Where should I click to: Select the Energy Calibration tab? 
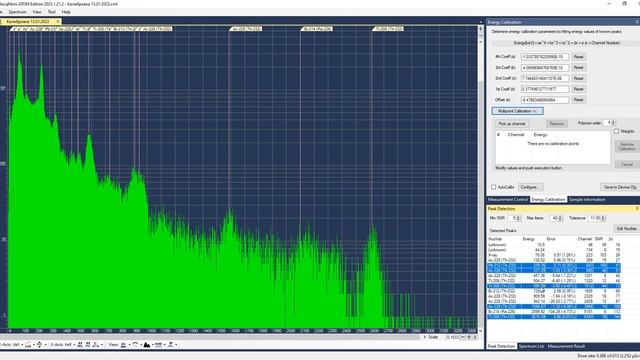tap(548, 200)
